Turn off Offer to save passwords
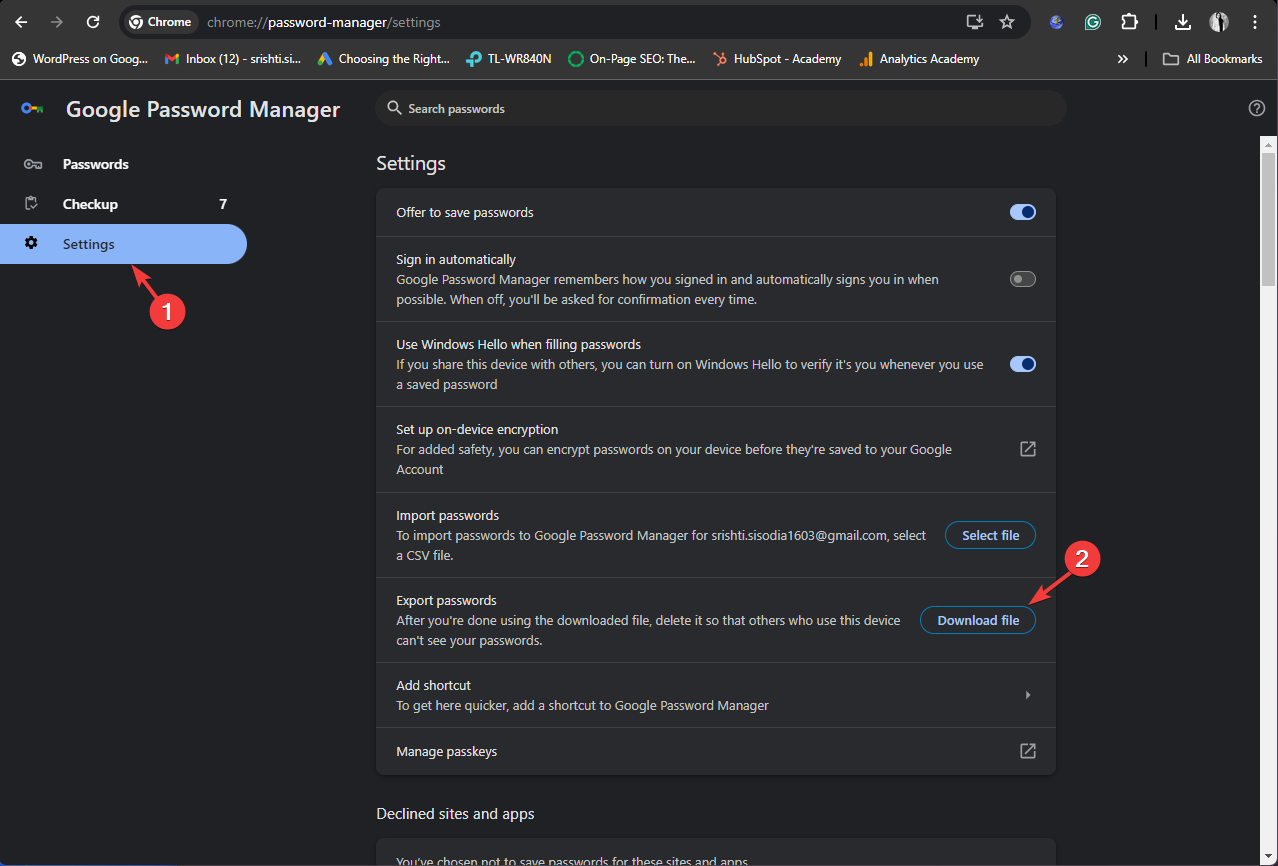1278x866 pixels. (1022, 212)
